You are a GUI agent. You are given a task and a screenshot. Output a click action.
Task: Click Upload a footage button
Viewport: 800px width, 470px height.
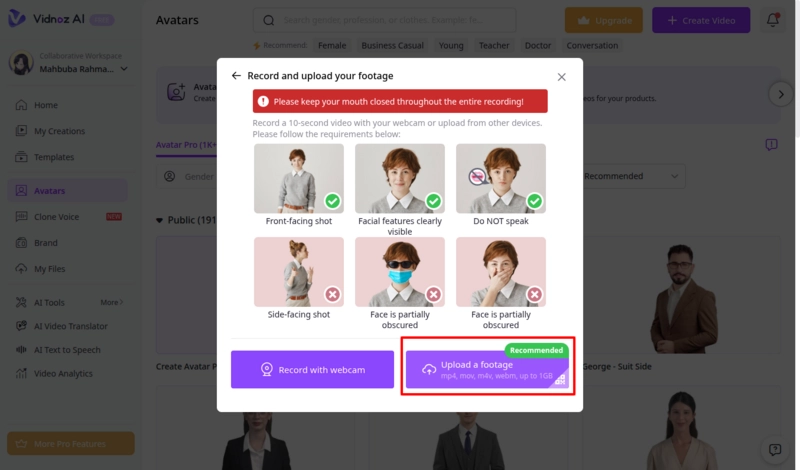[487, 369]
